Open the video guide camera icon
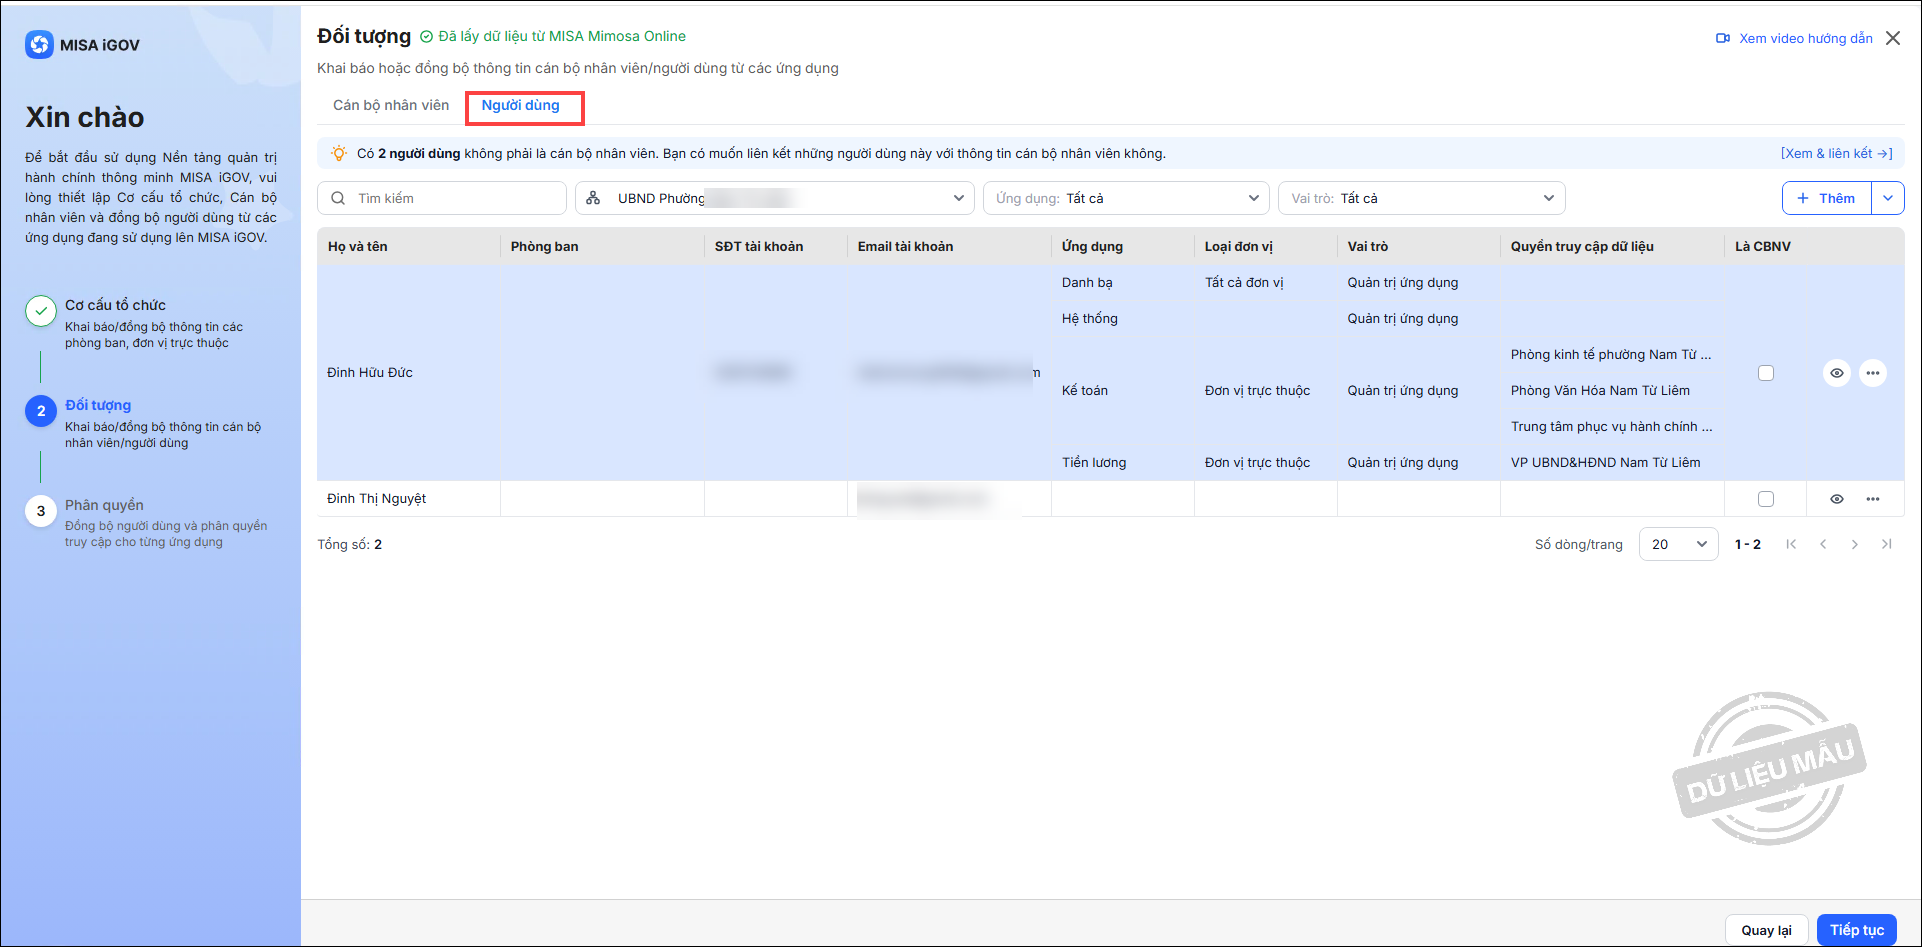The width and height of the screenshot is (1922, 947). (1723, 38)
